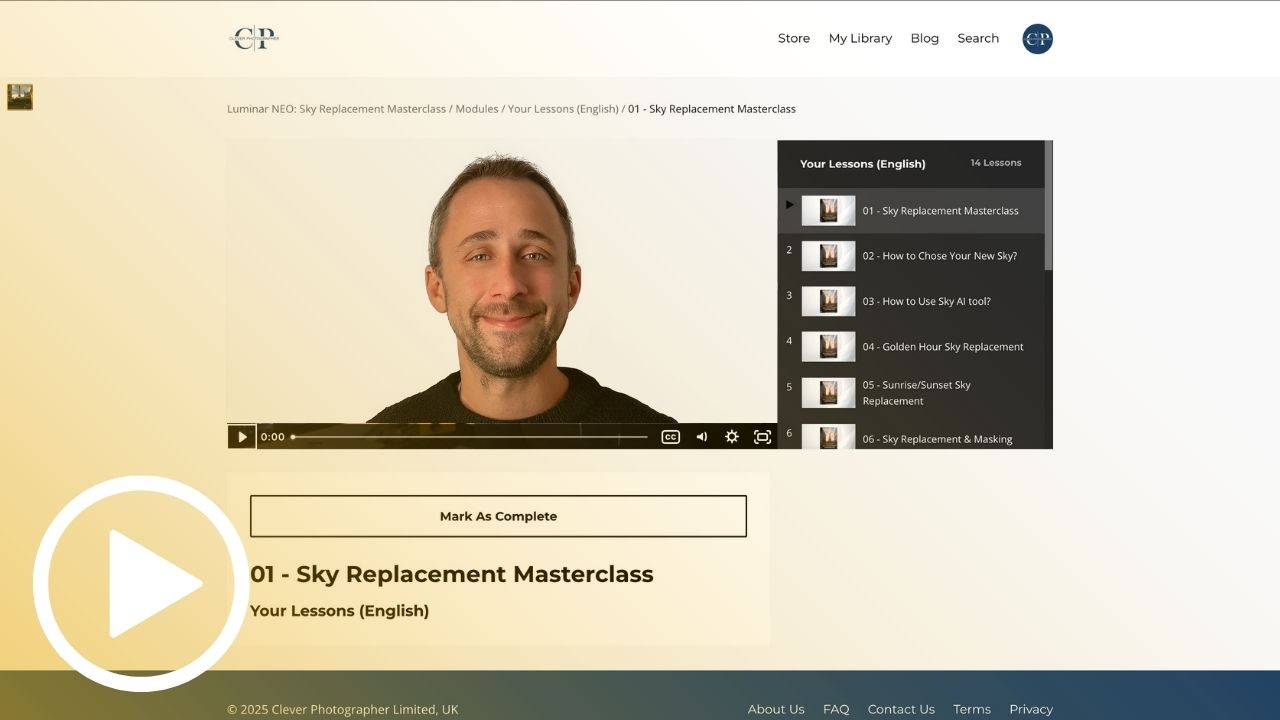Viewport: 1280px width, 720px height.
Task: Click the lesson list scrollbar
Action: point(1049,205)
